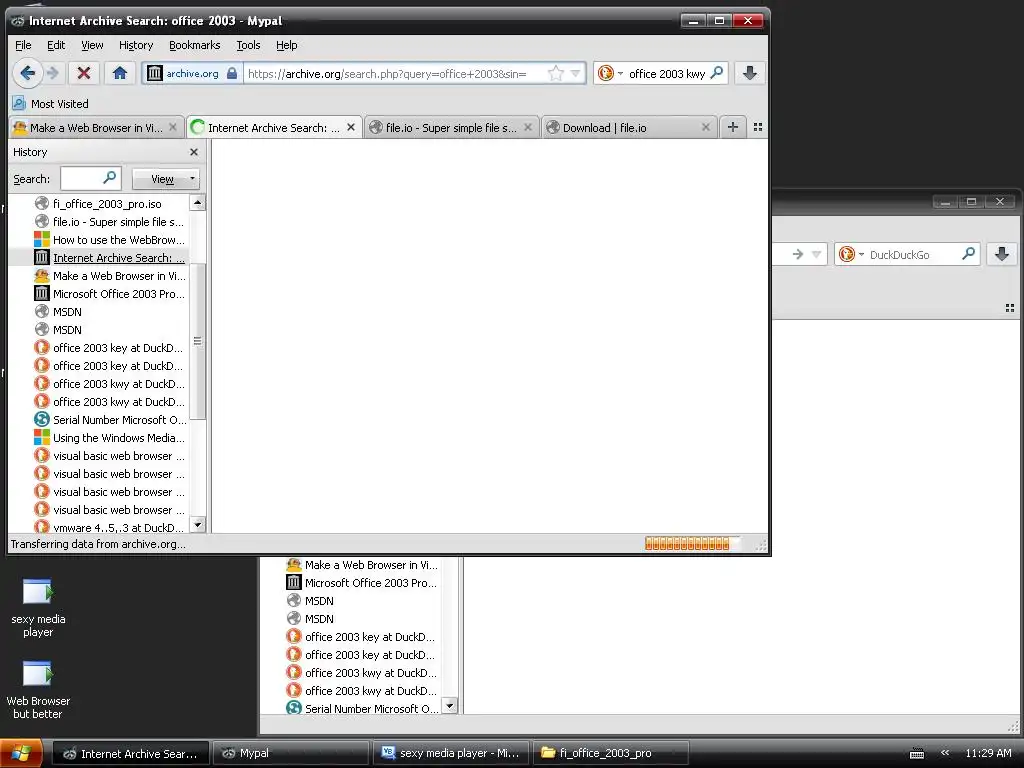Click the page loading progress bar

click(692, 544)
